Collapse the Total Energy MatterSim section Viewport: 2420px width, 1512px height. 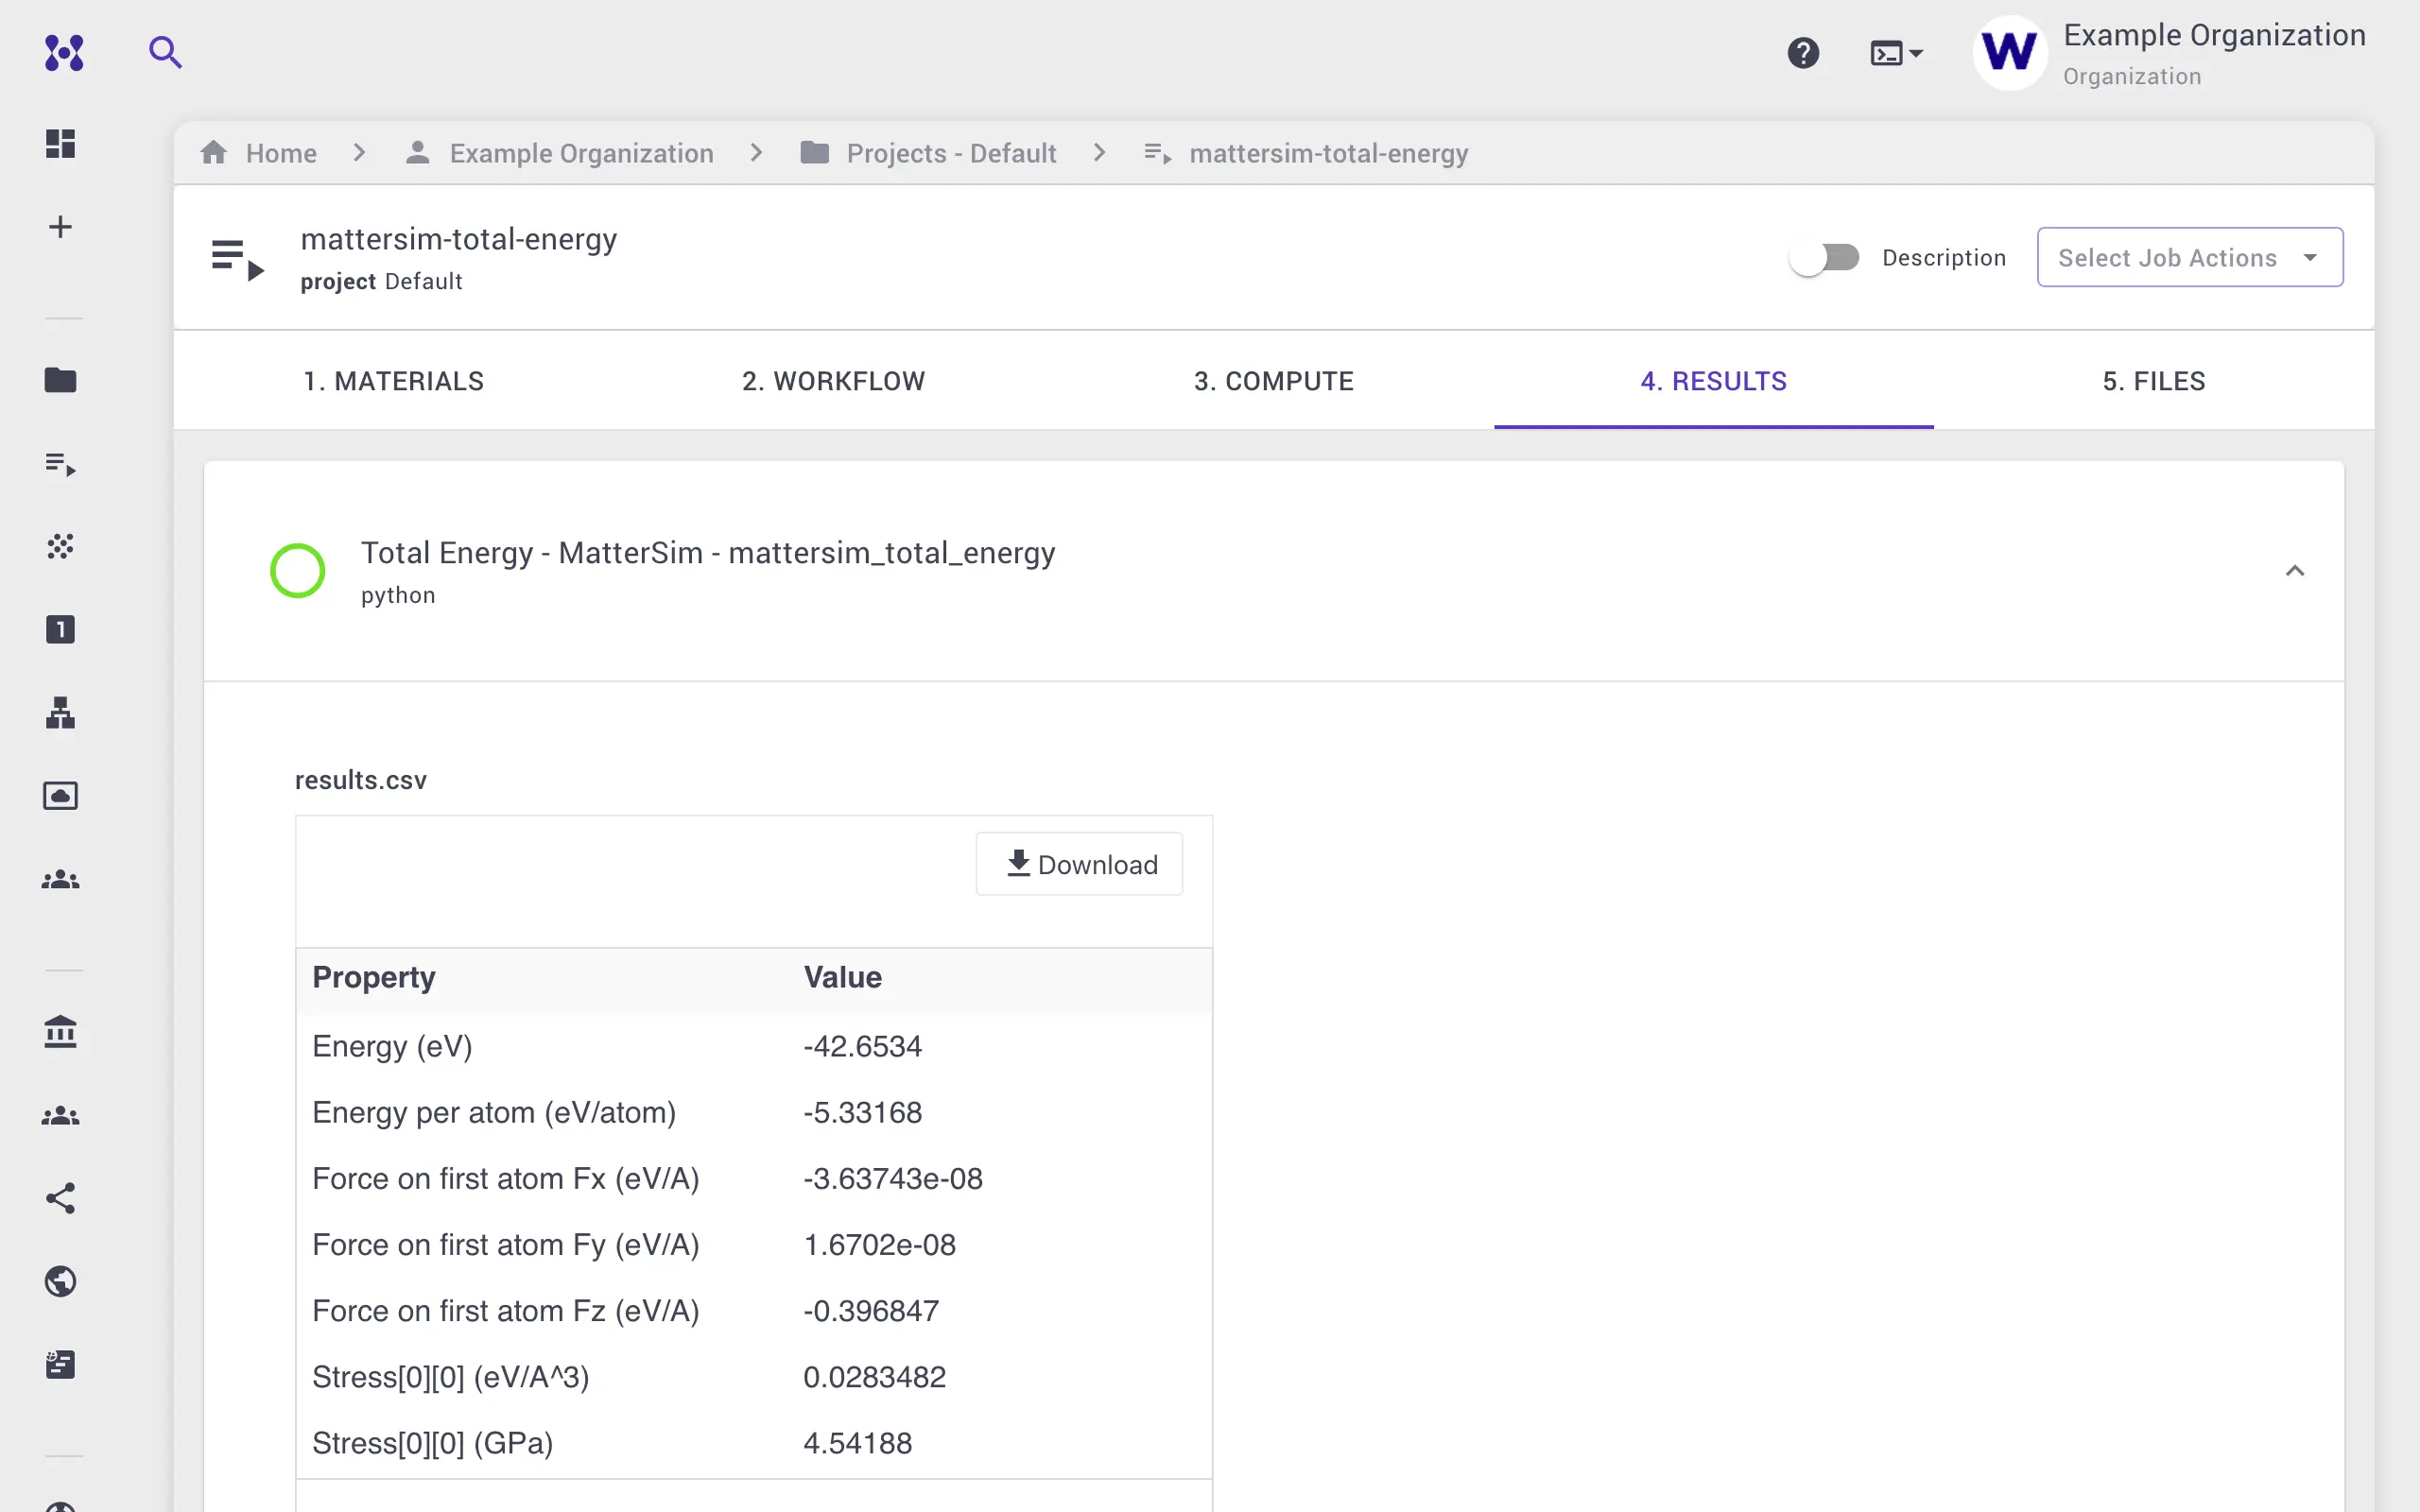tap(2294, 571)
